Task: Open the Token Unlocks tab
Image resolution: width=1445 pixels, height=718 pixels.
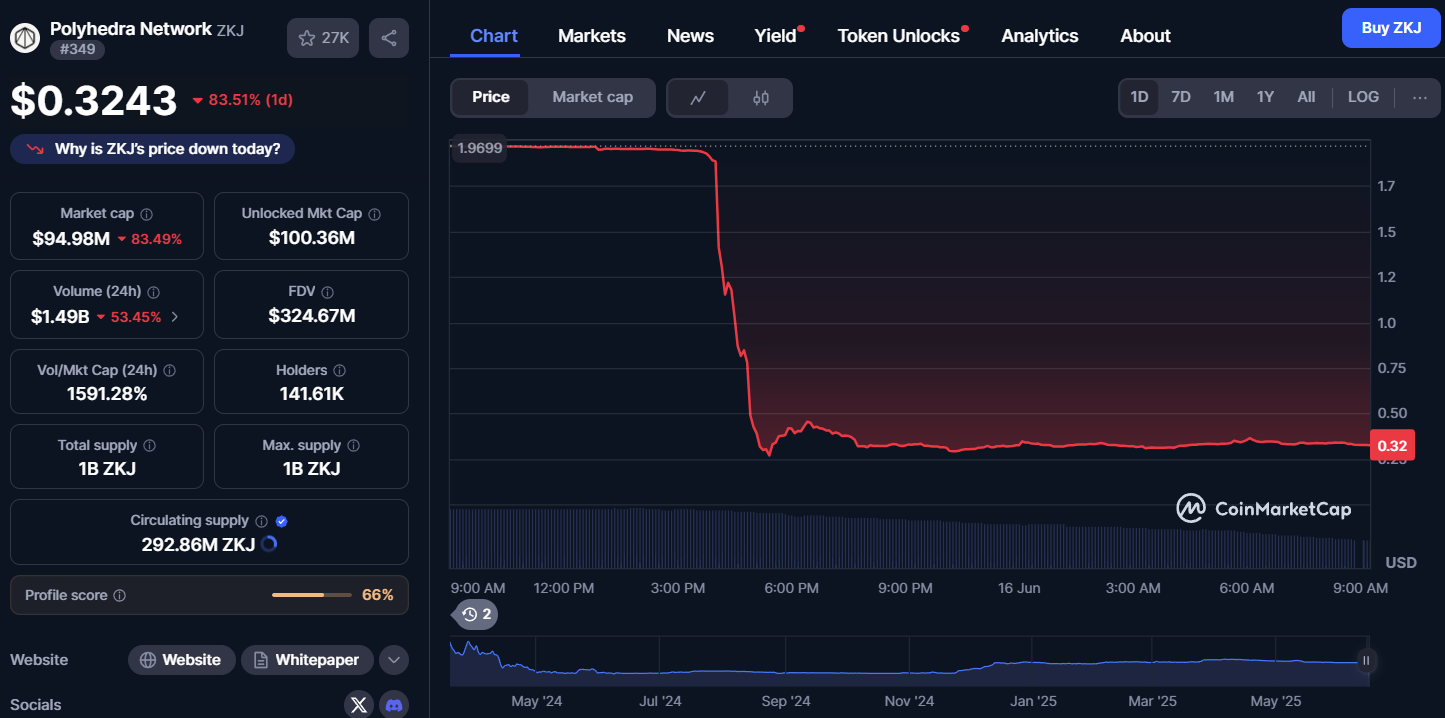Action: [x=898, y=36]
